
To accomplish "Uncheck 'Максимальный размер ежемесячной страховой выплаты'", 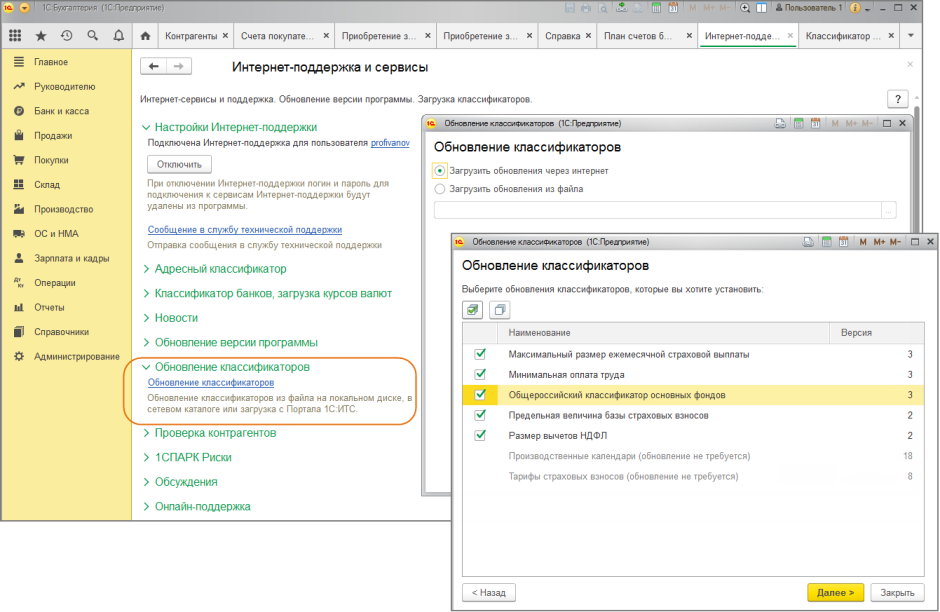I will point(480,354).
